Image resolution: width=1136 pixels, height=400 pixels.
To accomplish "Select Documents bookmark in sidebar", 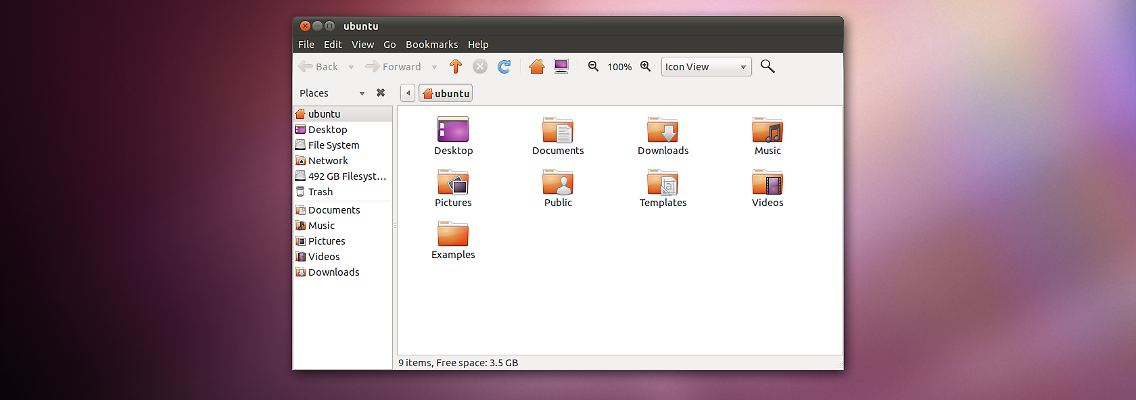I will click(x=343, y=210).
